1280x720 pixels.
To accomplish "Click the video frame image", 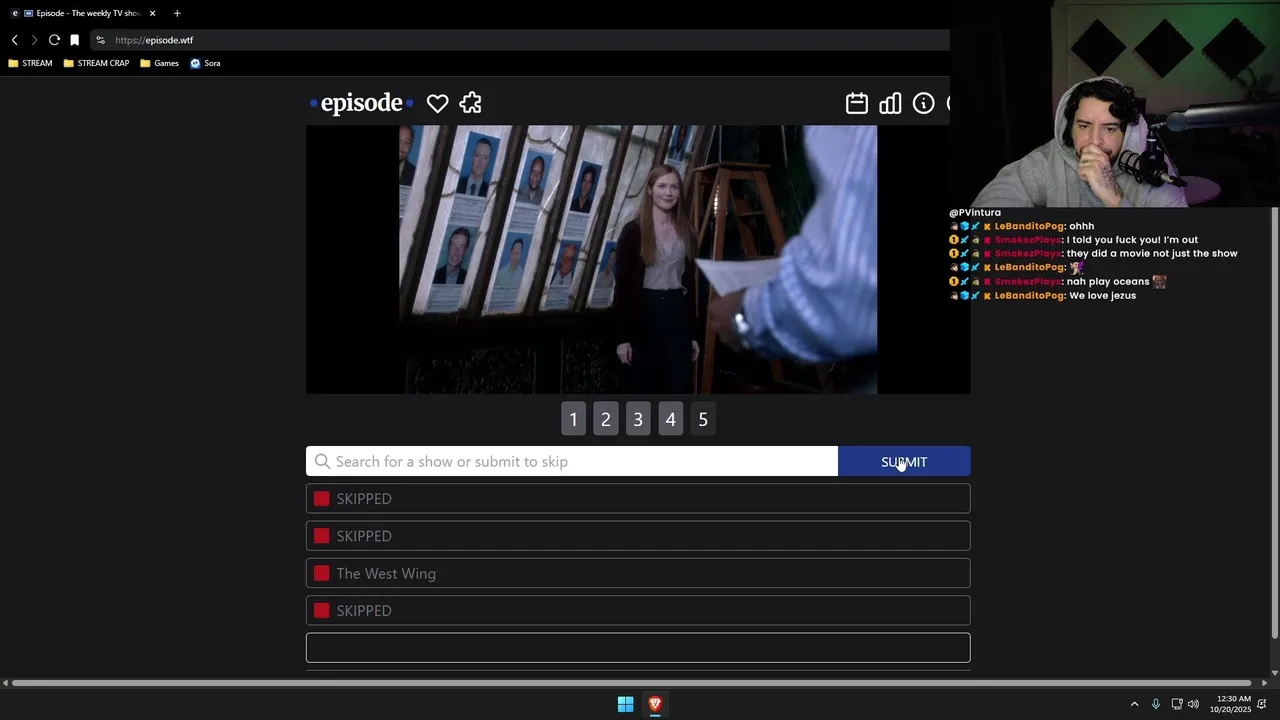I will click(x=638, y=259).
